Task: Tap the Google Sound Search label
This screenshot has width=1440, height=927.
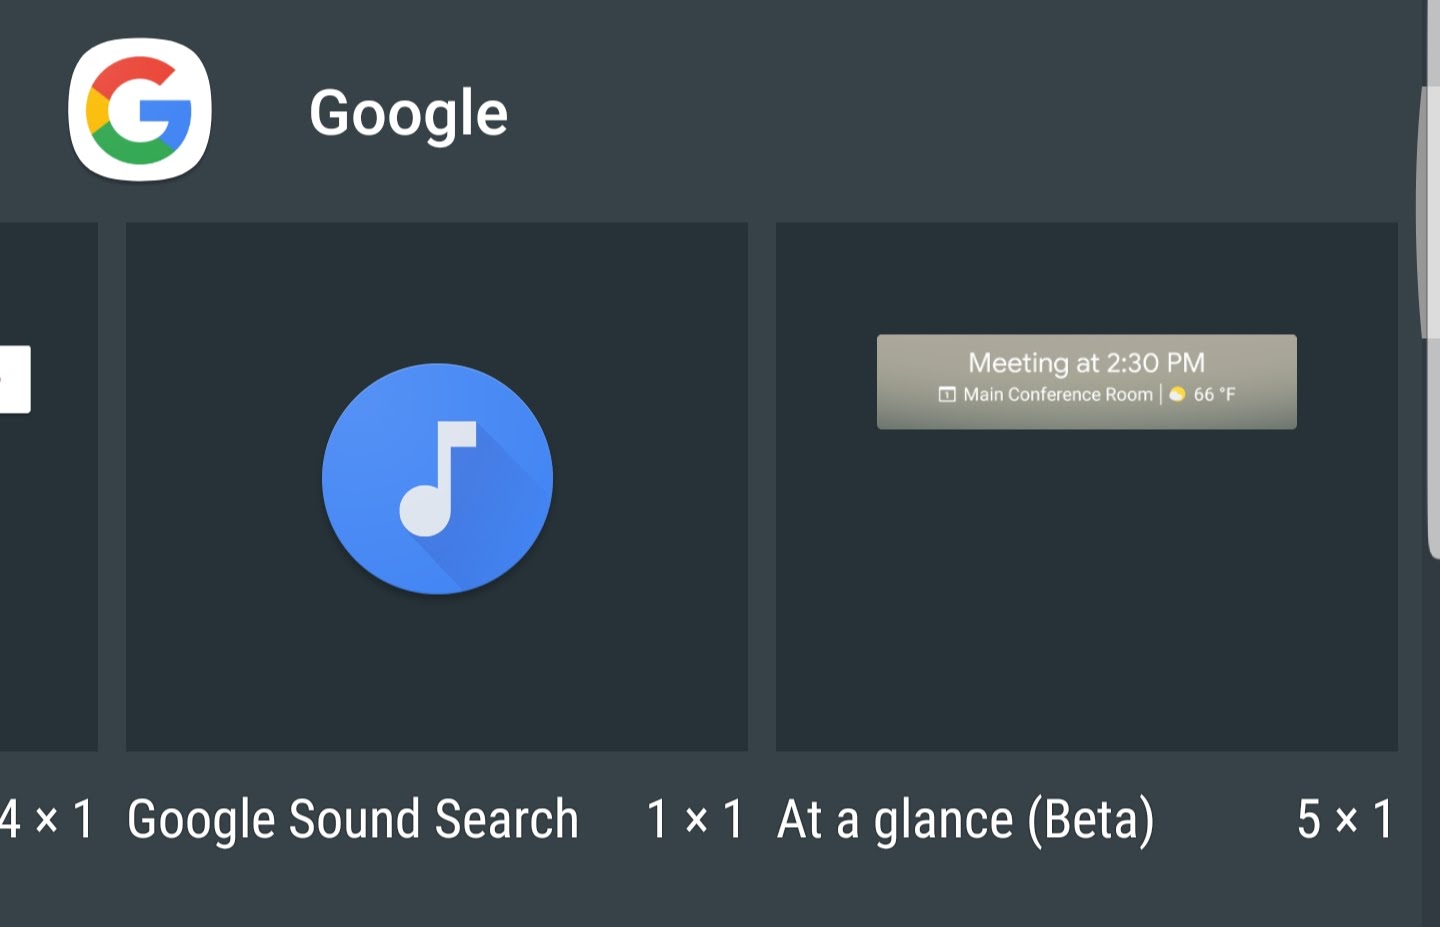Action: pyautogui.click(x=353, y=819)
